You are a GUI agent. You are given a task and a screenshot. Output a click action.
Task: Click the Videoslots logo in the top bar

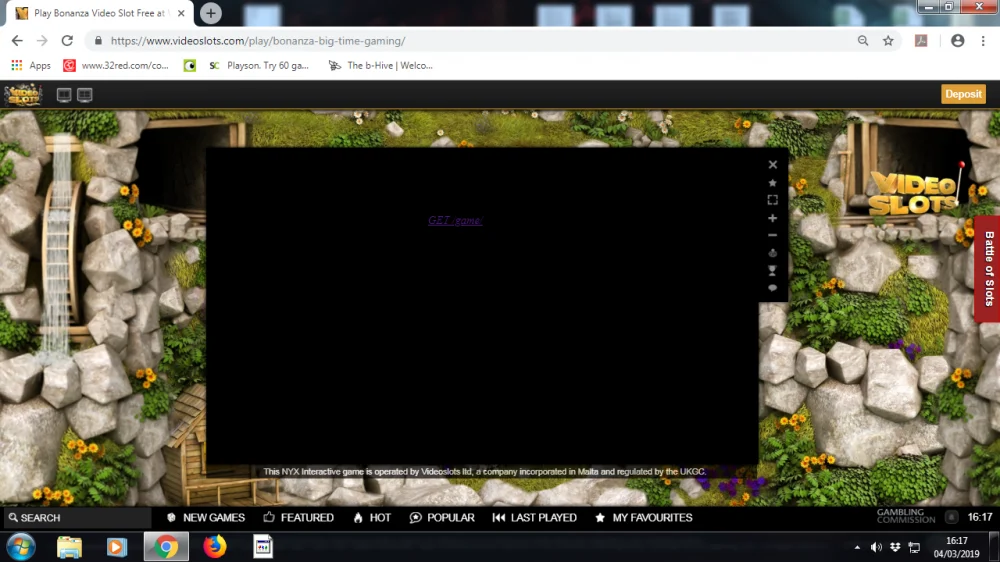[x=24, y=95]
